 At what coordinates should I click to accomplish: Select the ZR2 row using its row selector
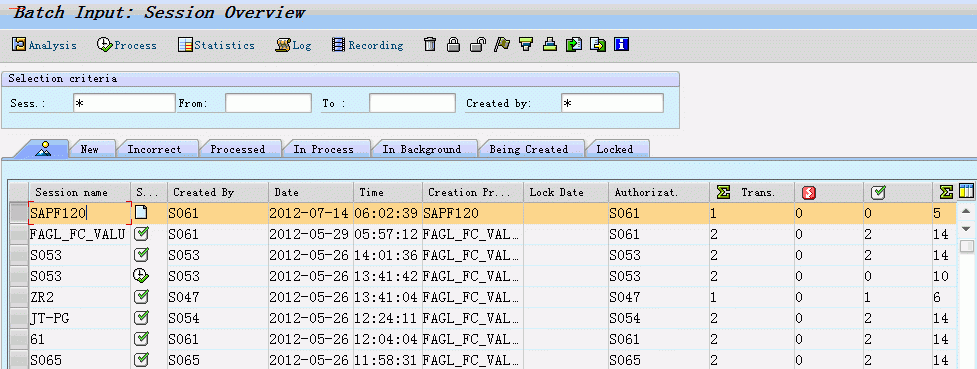(19, 297)
